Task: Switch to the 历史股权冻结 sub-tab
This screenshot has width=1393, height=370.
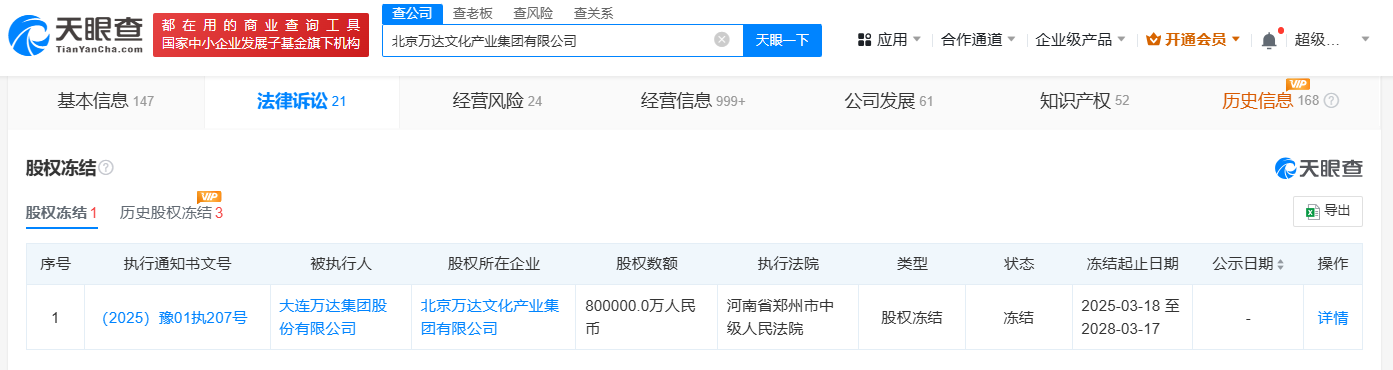Action: 171,212
